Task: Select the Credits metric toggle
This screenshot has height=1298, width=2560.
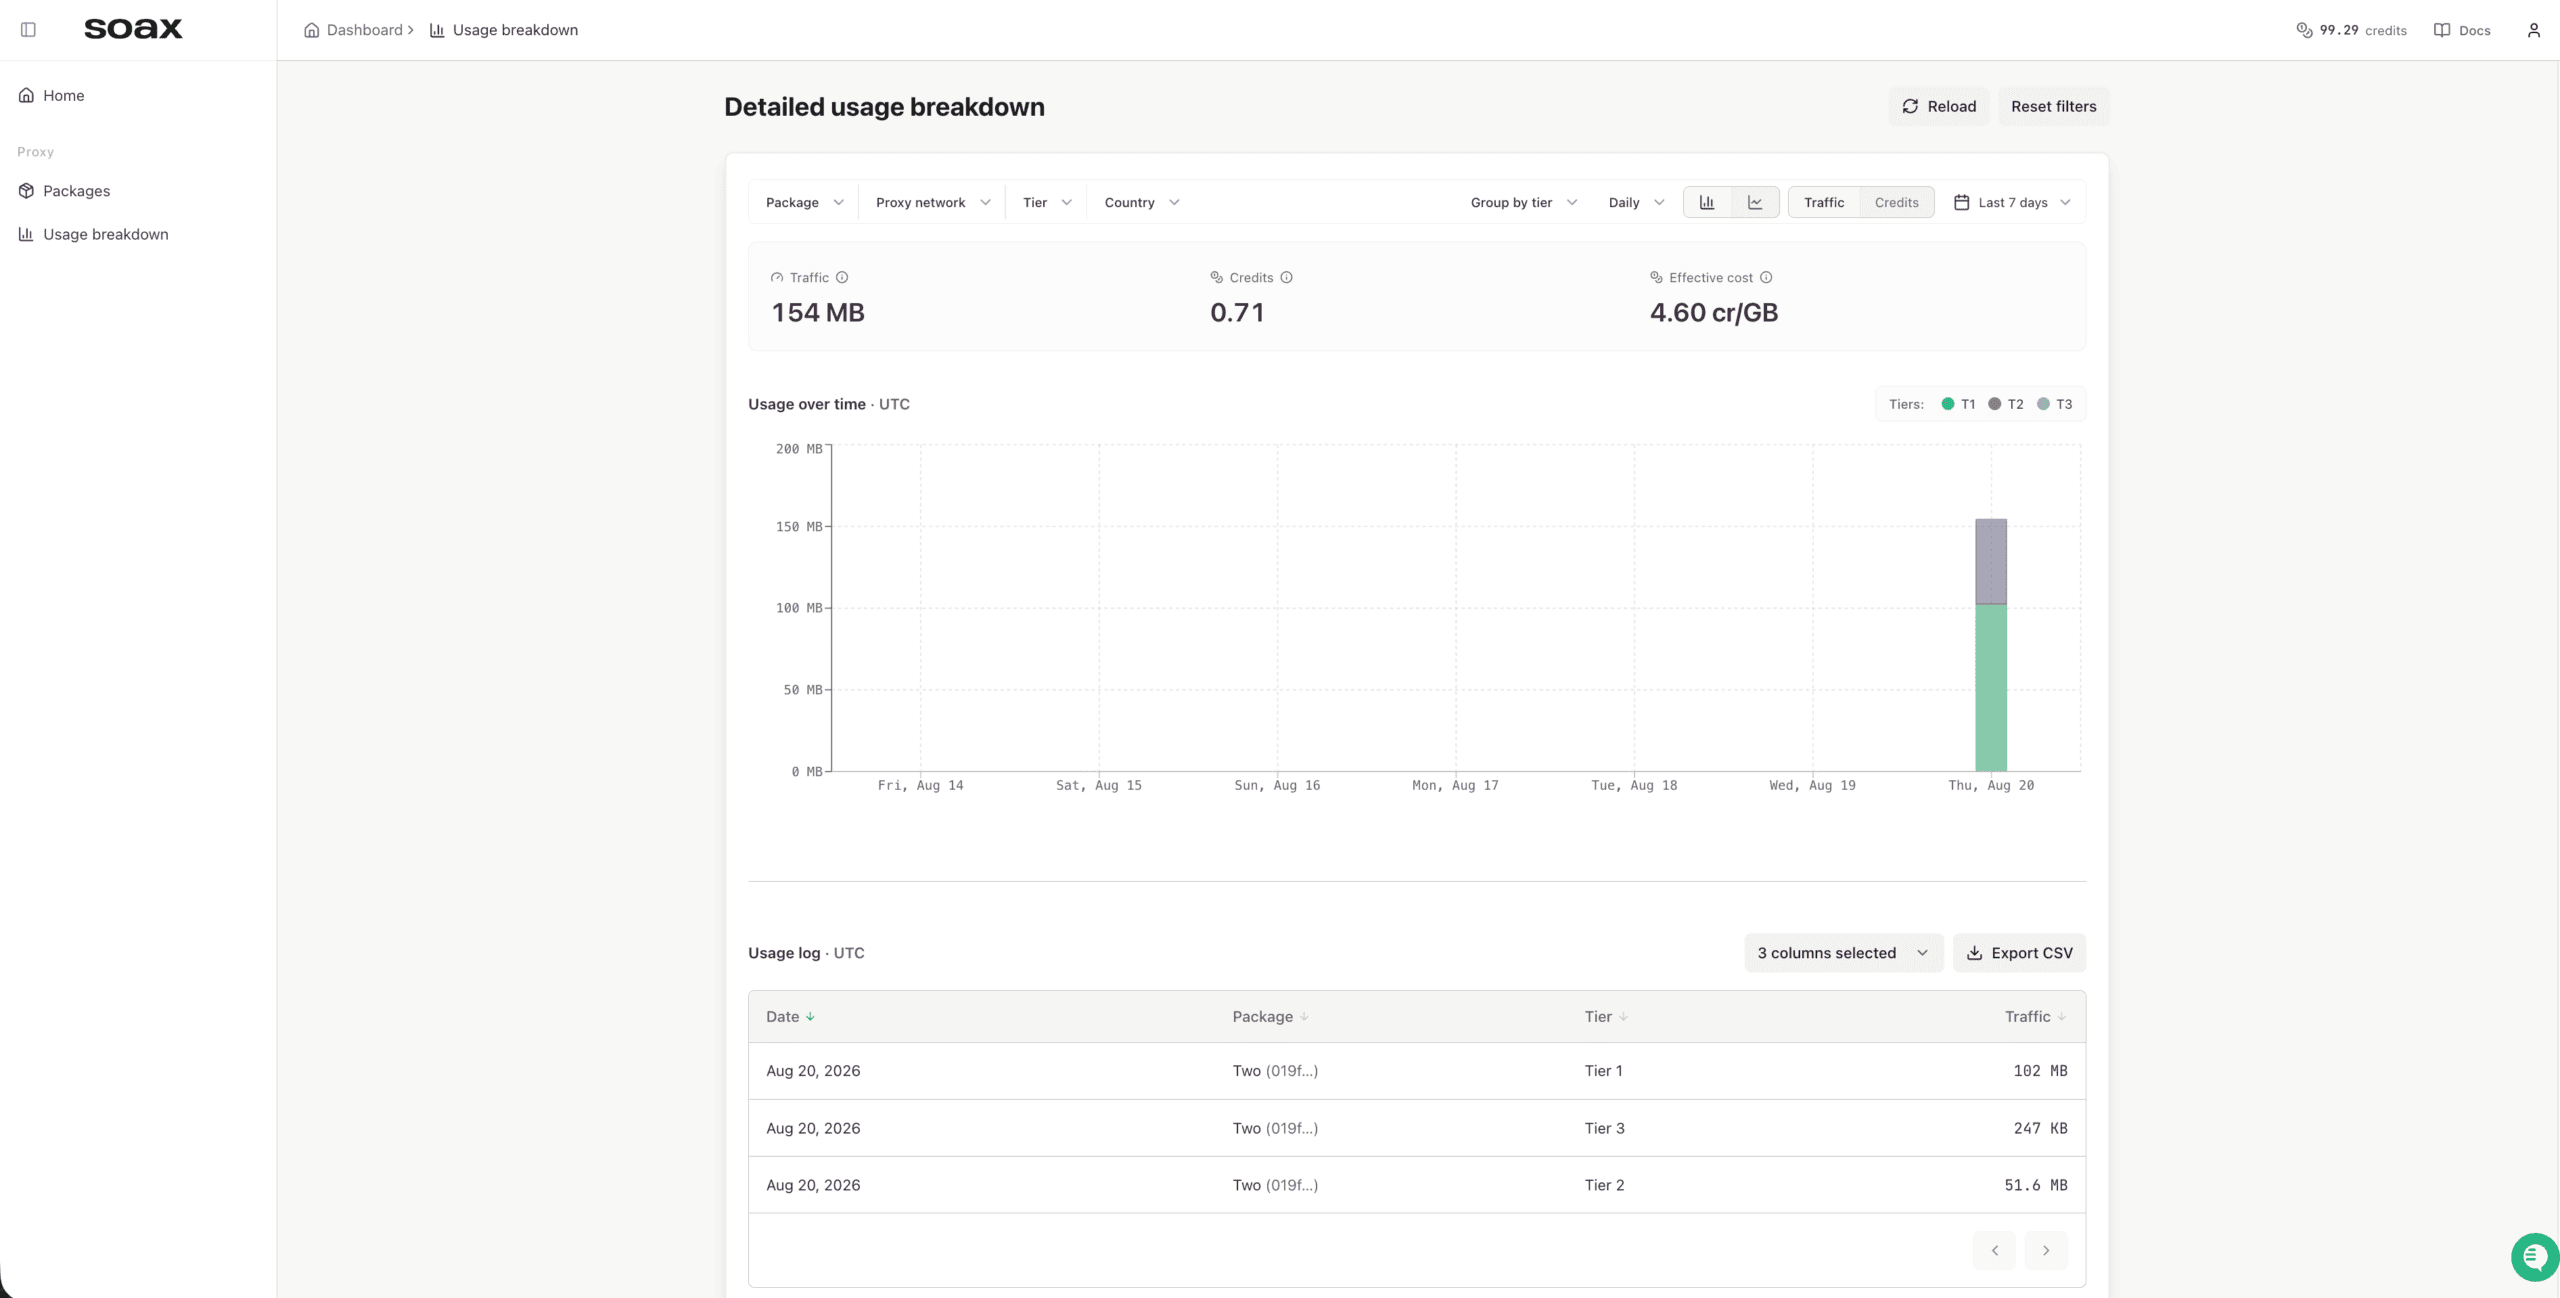Action: point(1896,202)
